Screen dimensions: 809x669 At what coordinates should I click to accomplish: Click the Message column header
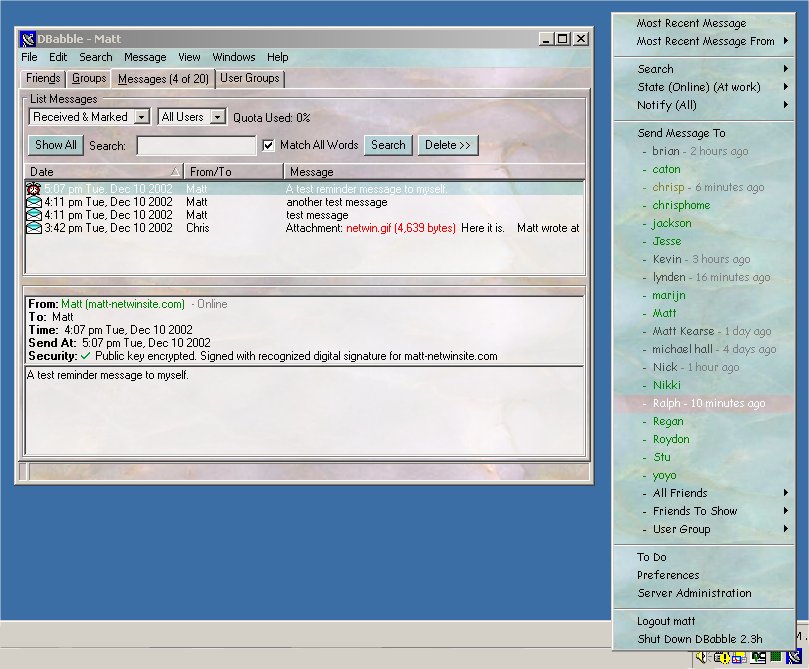pos(434,171)
